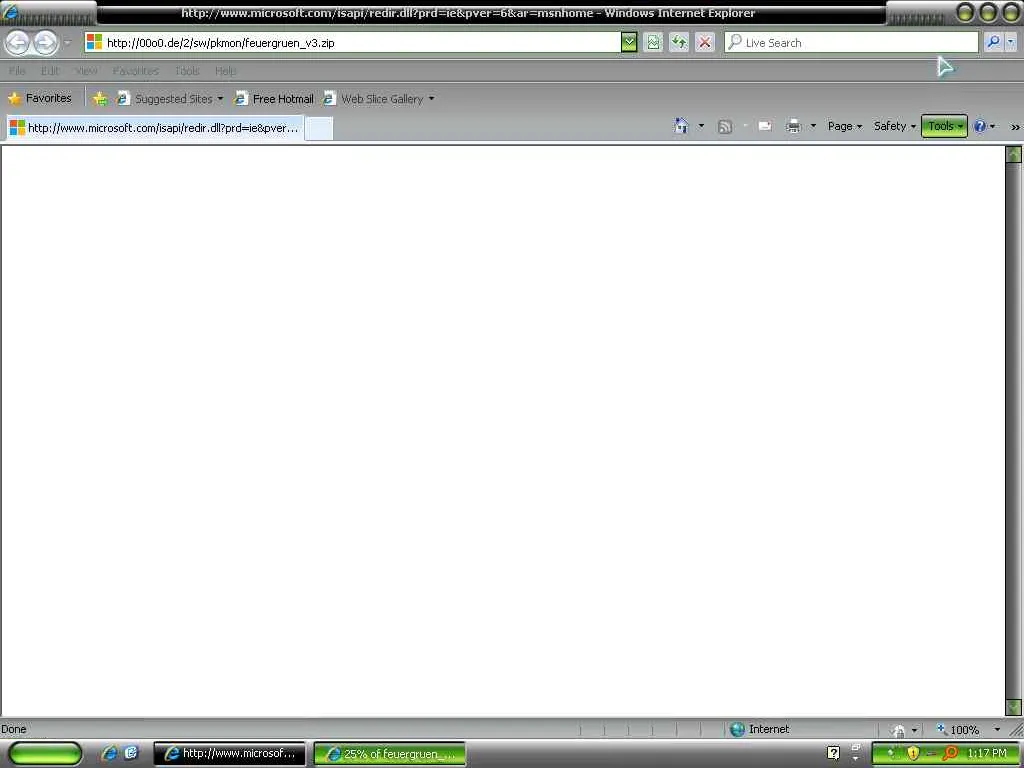Switch to 25% of feuergruen download taskbar button
This screenshot has height=768, width=1024.
click(389, 754)
